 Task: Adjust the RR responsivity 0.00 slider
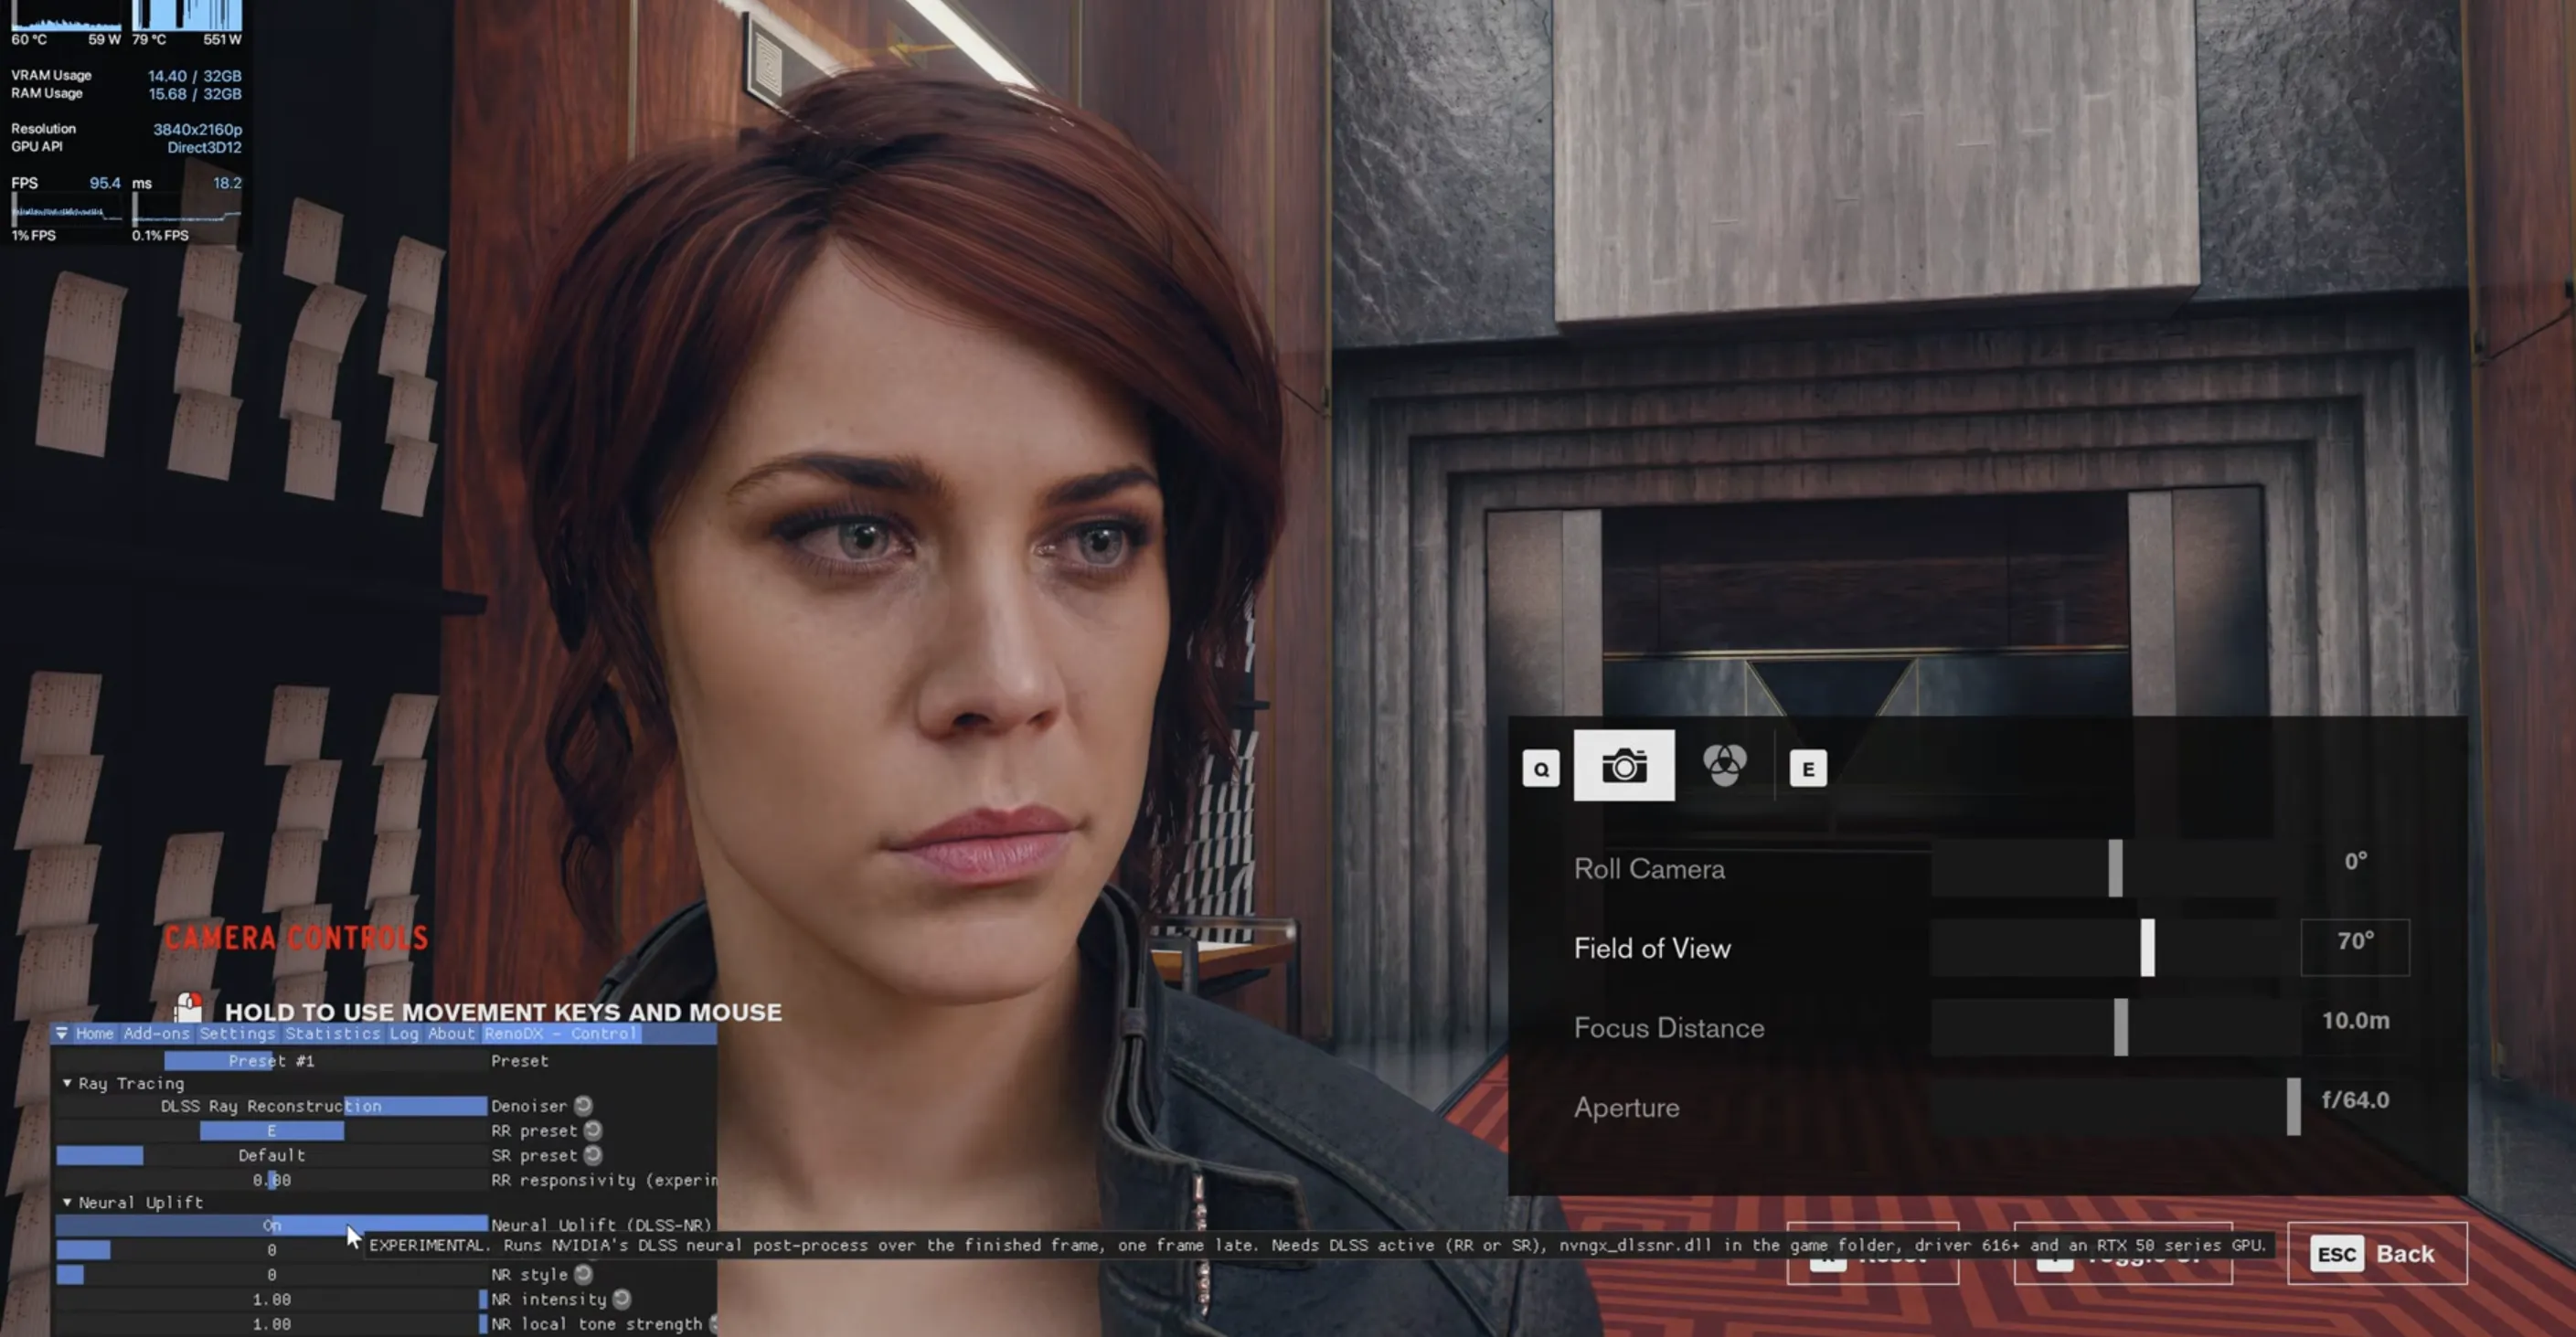pyautogui.click(x=271, y=1180)
